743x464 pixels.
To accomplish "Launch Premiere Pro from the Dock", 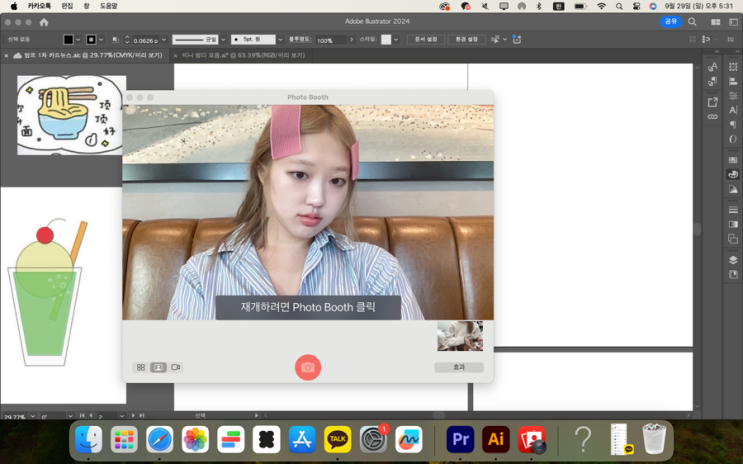I will (x=460, y=439).
